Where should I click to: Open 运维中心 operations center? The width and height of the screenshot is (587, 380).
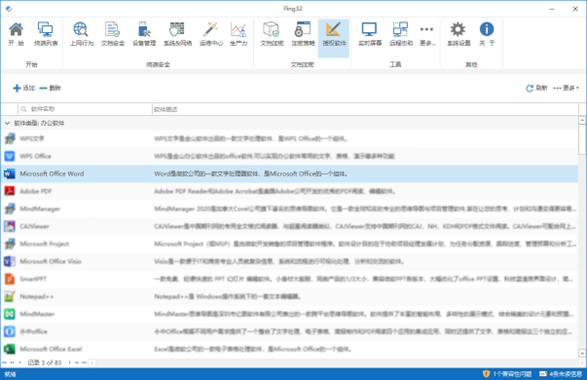211,34
